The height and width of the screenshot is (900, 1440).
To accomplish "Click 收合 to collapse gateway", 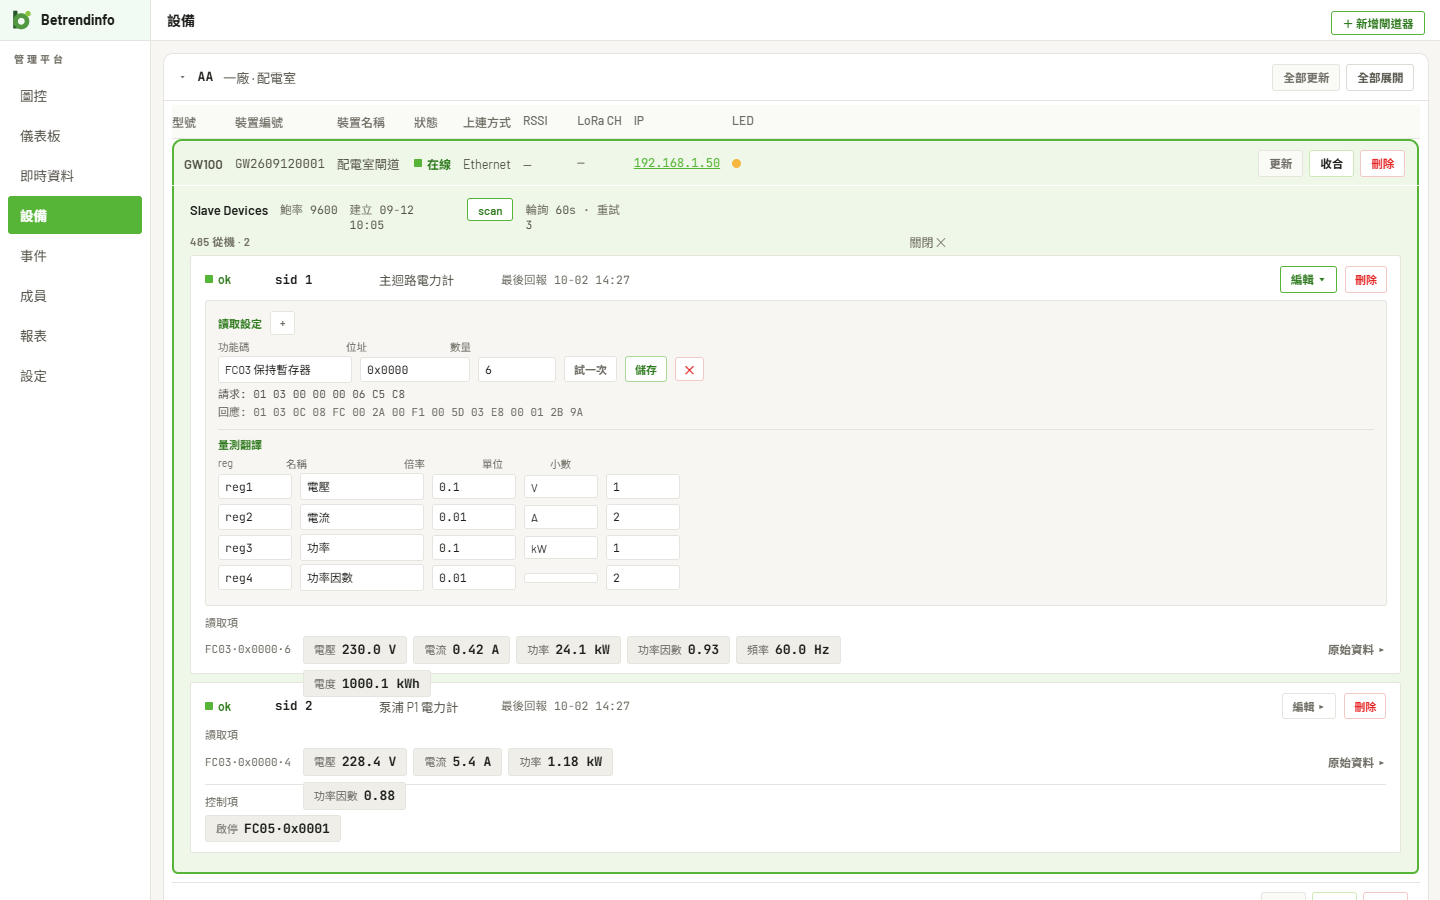I will pos(1331,164).
